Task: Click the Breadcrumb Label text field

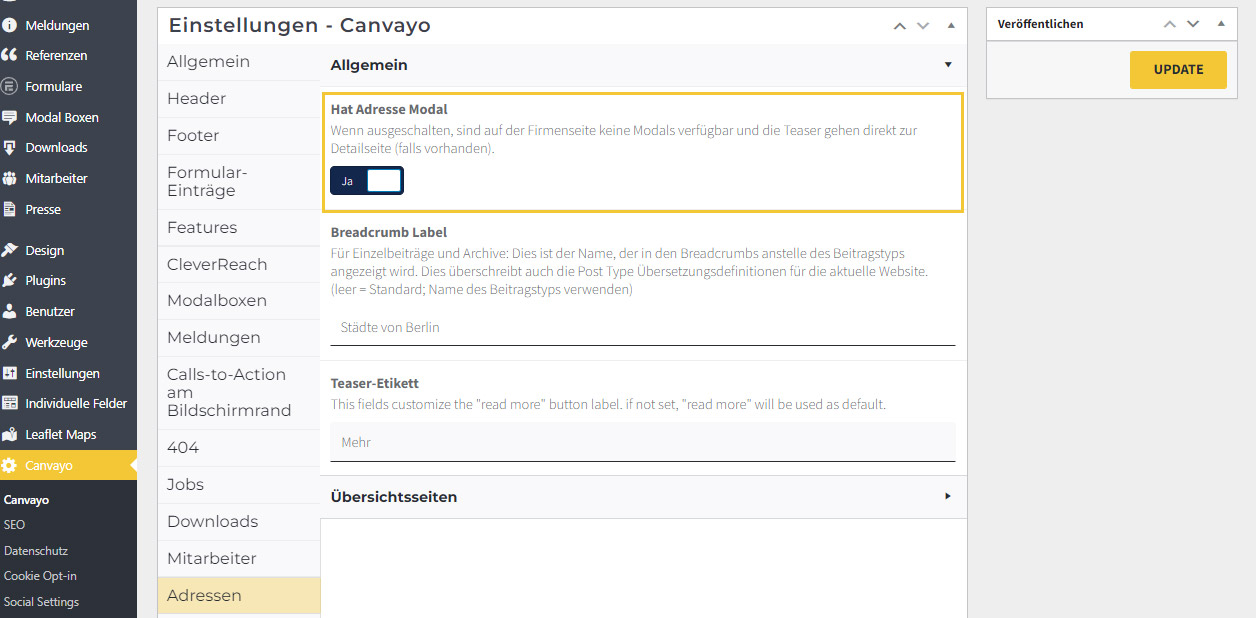Action: tap(642, 327)
